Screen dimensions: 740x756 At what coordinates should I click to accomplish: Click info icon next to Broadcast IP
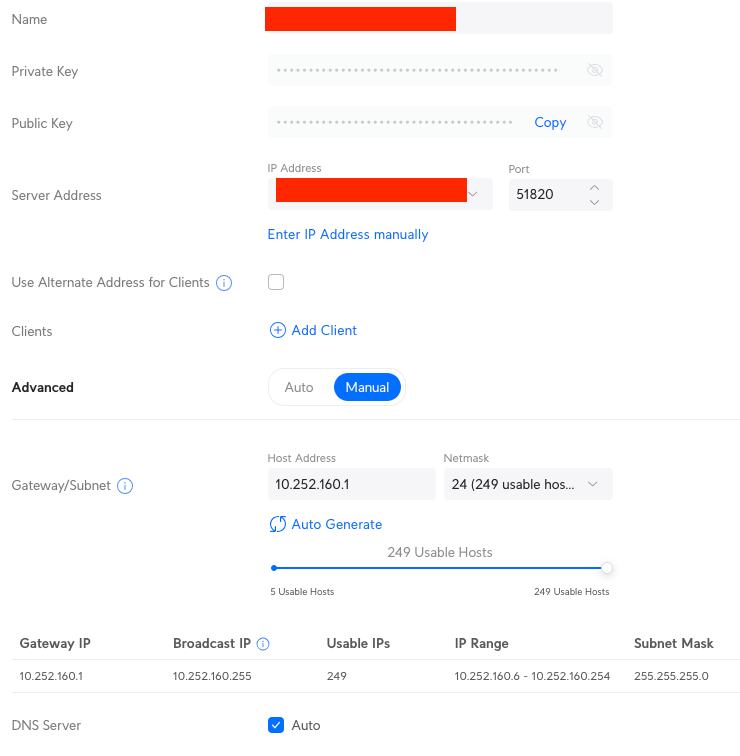(x=263, y=644)
